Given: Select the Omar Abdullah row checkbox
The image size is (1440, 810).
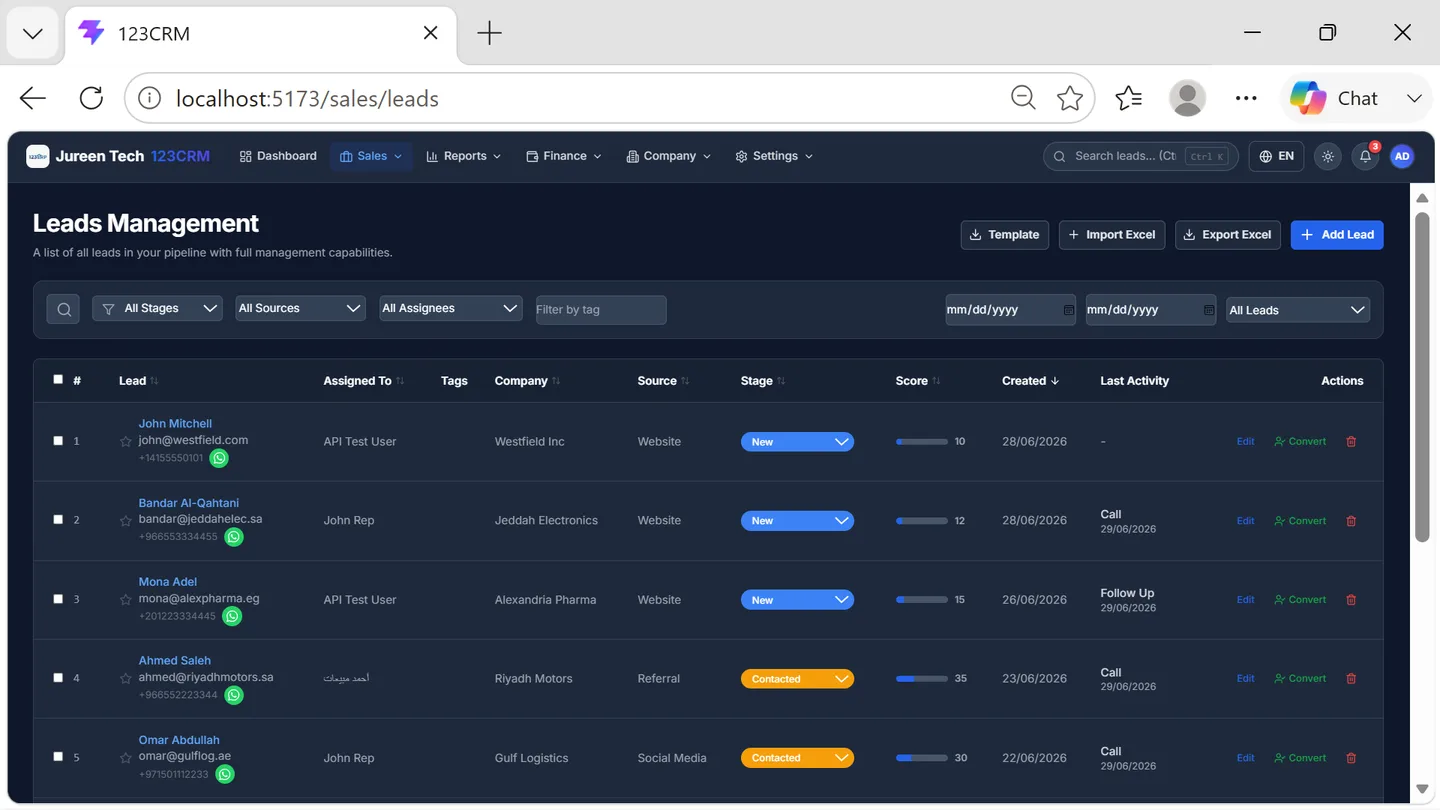Looking at the screenshot, I should (58, 756).
